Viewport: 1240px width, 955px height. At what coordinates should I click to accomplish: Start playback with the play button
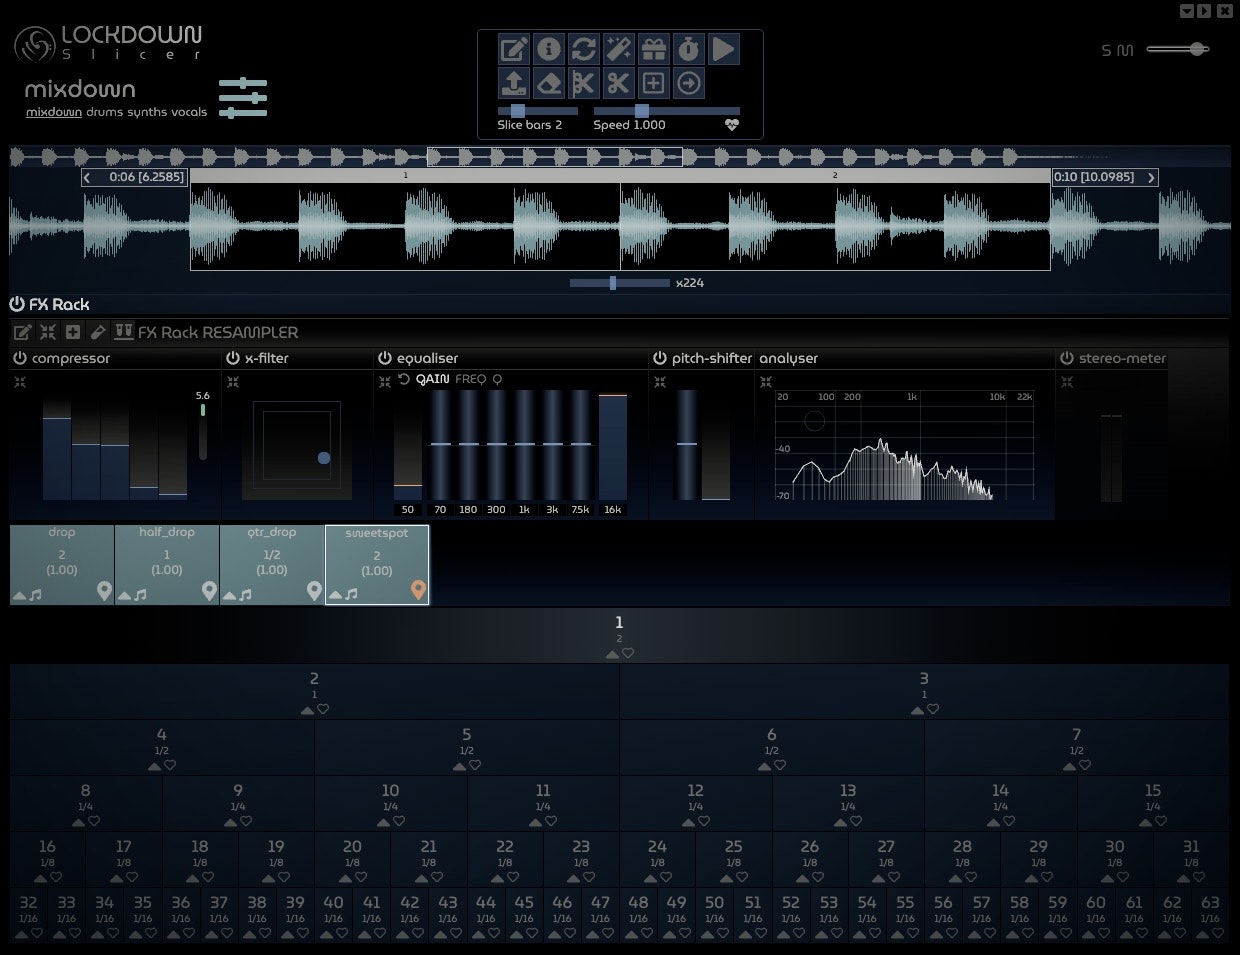tap(723, 49)
